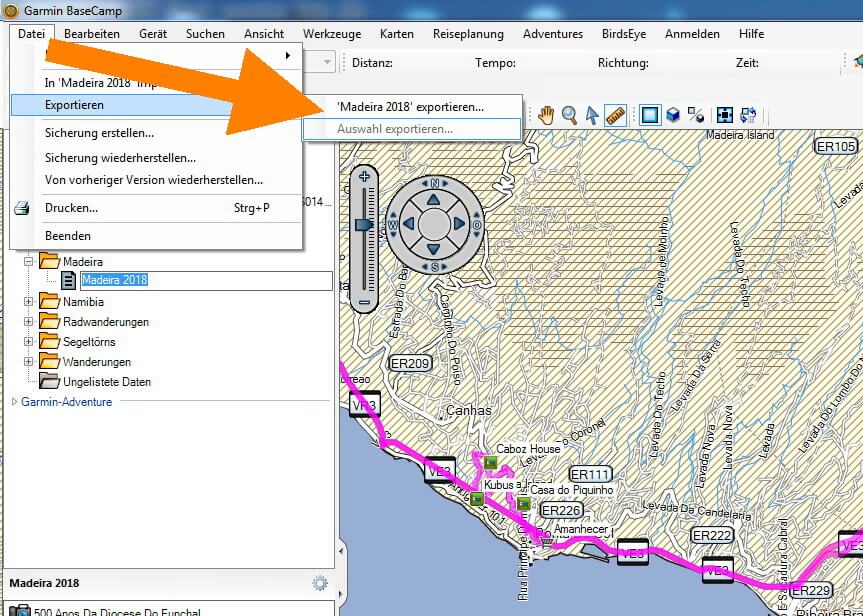Click Sicherung erstellen... in Datei menu
Image resolution: width=863 pixels, height=616 pixels.
[x=99, y=133]
